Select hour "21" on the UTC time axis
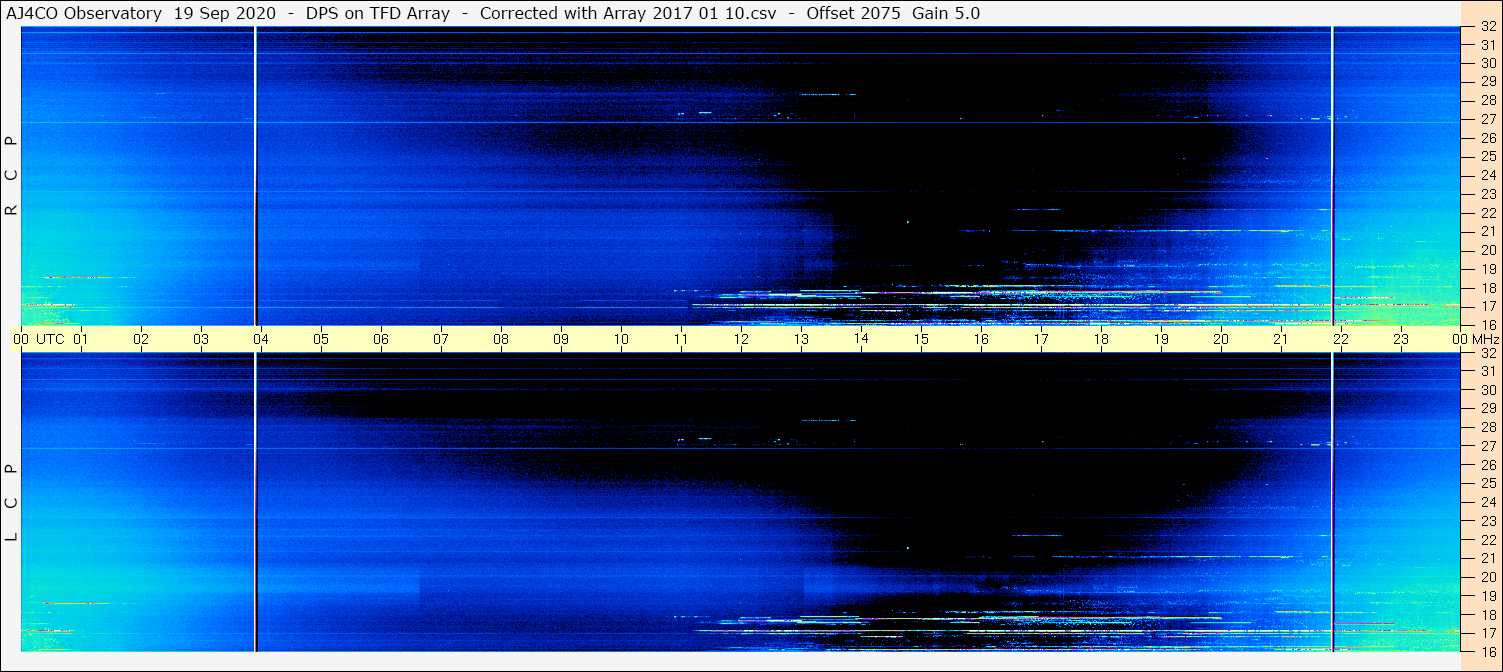This screenshot has height=672, width=1503. coord(1281,339)
